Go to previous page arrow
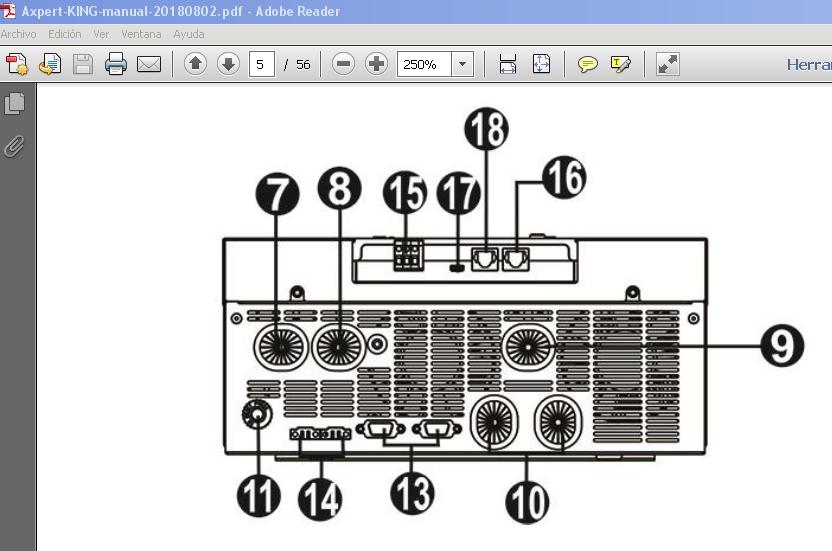 pyautogui.click(x=195, y=64)
